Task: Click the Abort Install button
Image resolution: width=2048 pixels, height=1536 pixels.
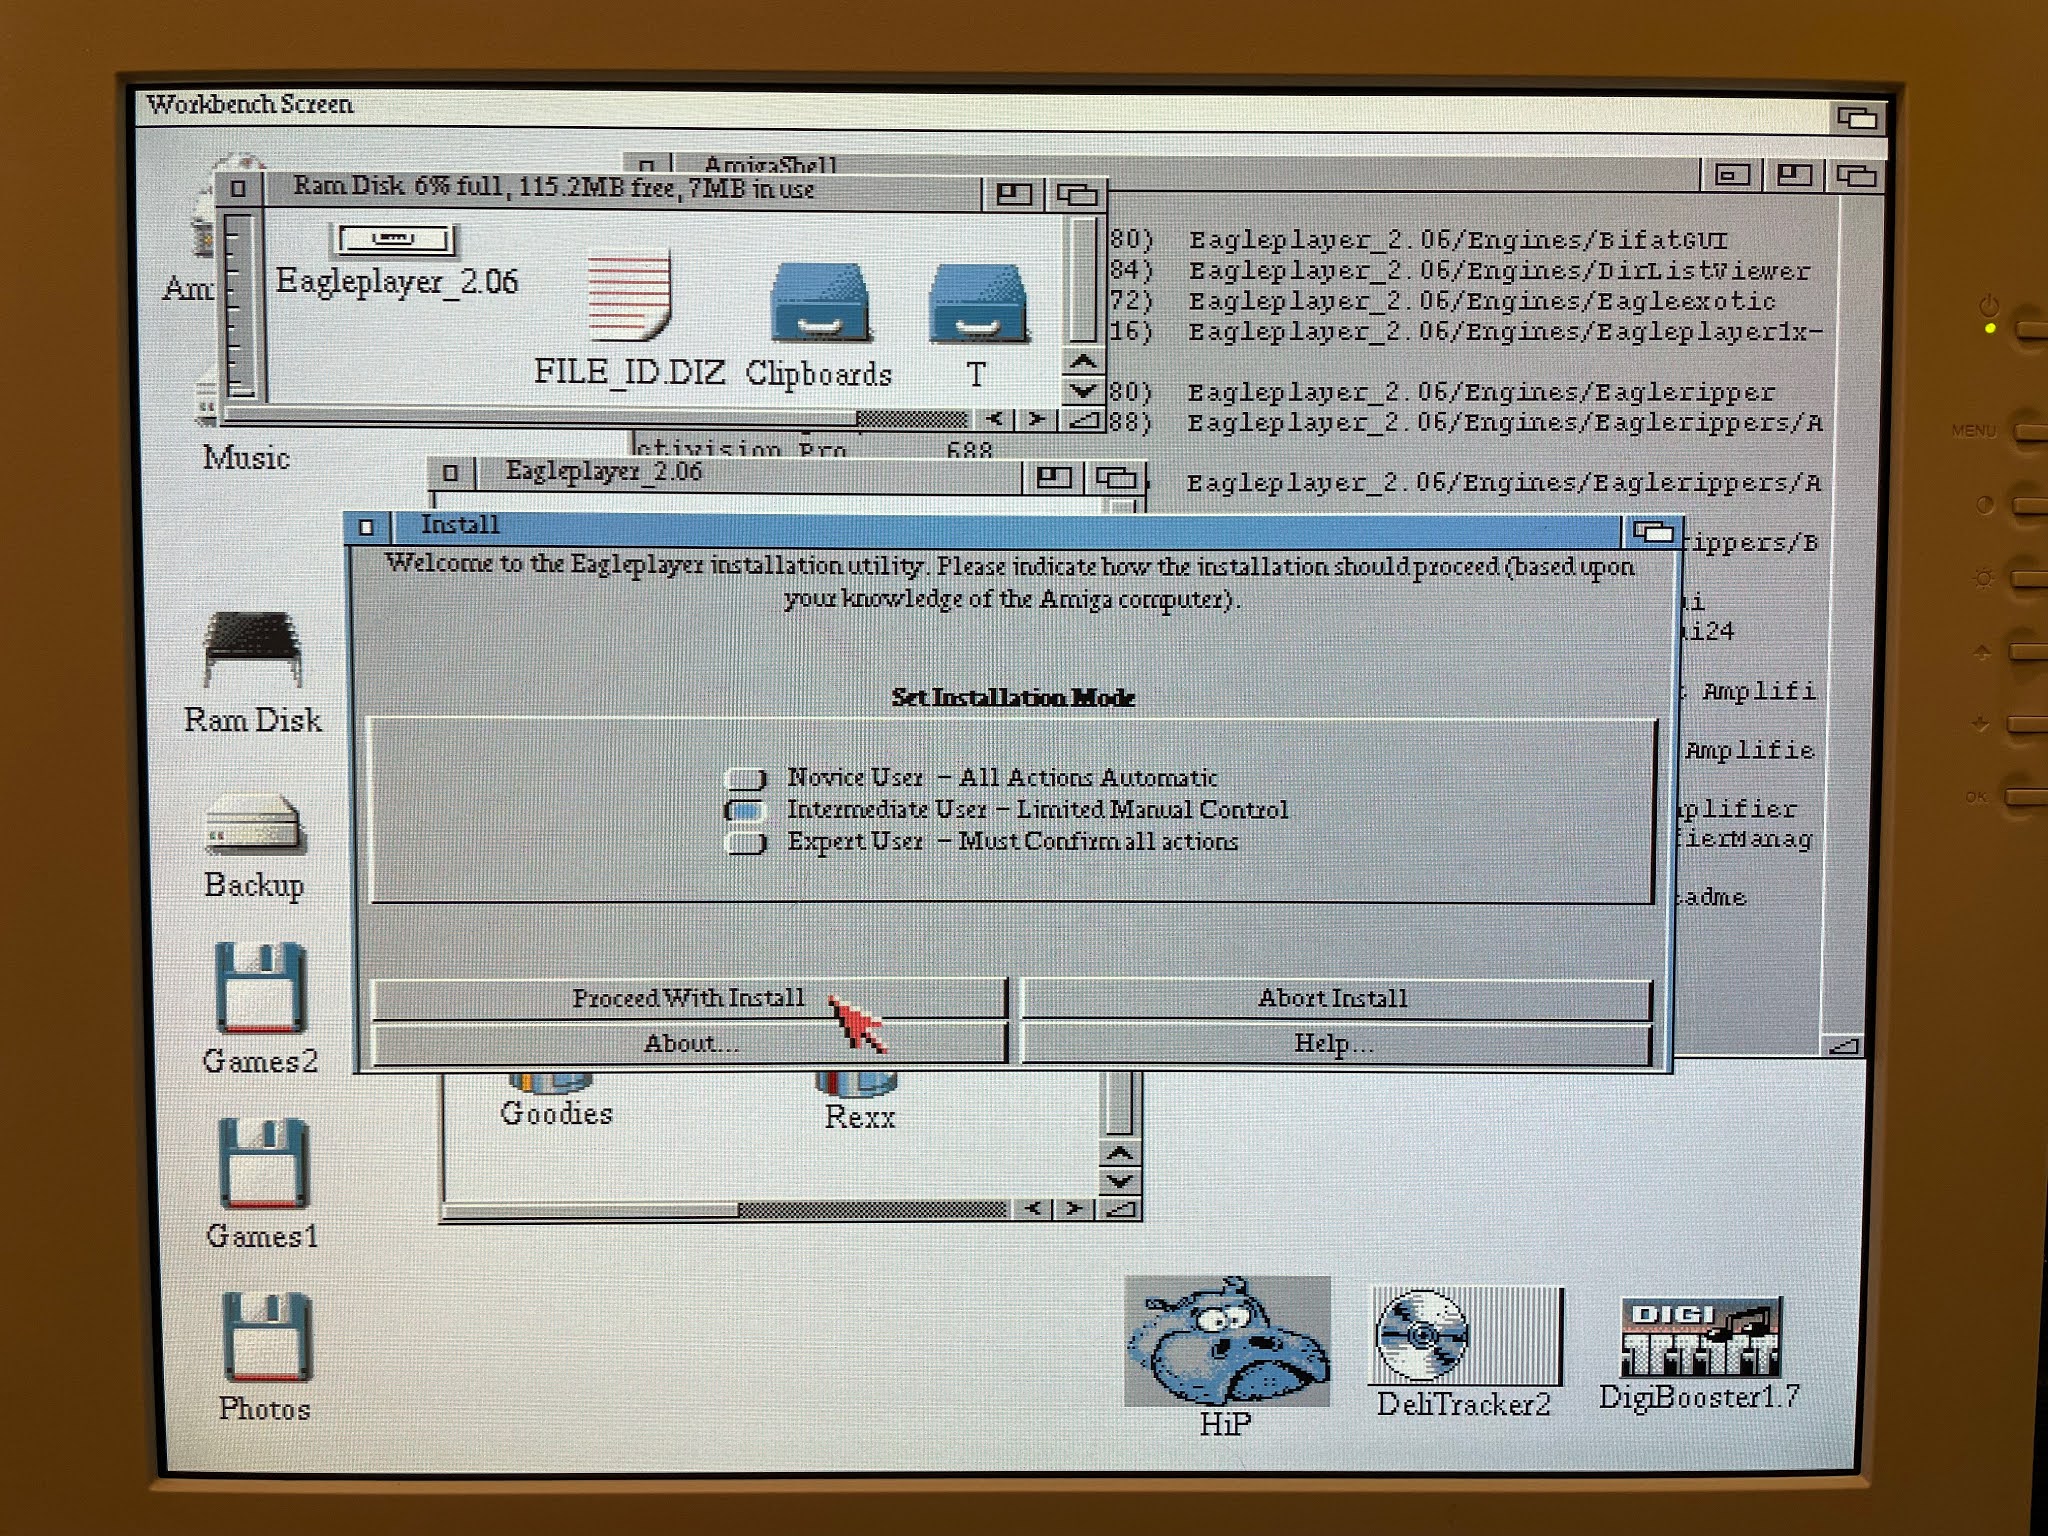Action: (x=1334, y=998)
